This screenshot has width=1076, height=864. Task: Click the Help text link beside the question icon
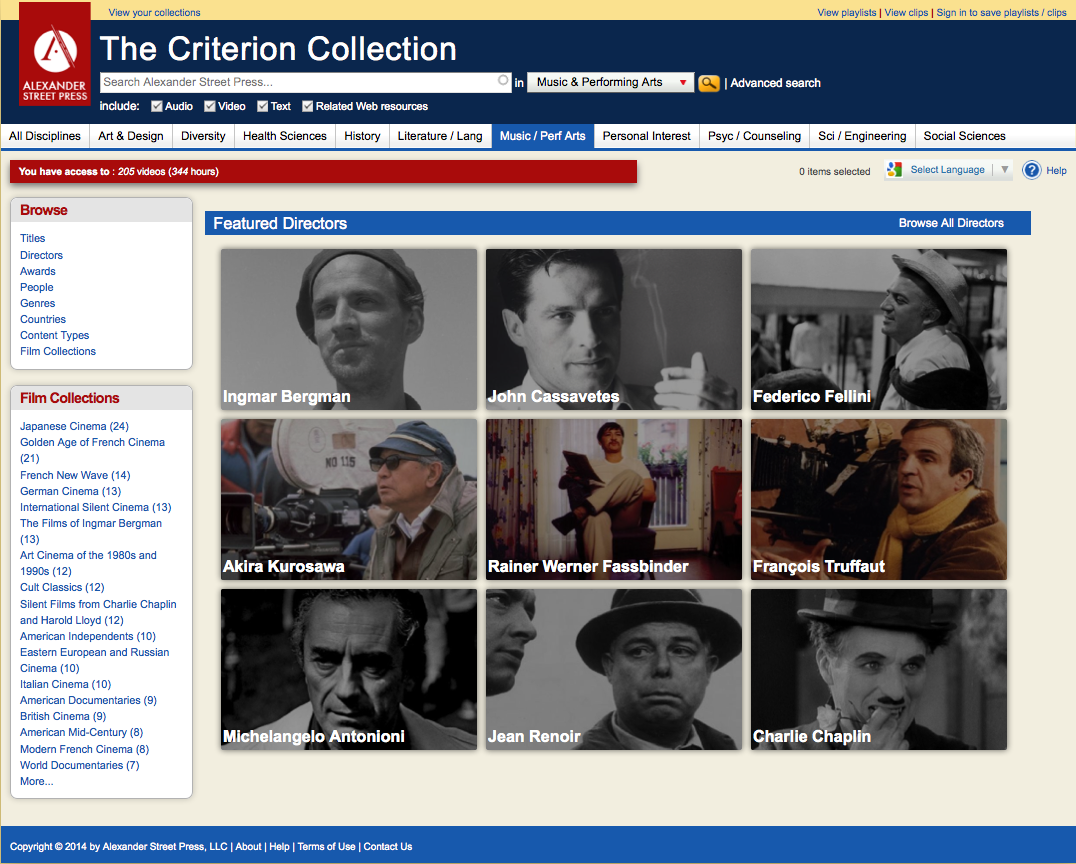coord(1056,170)
